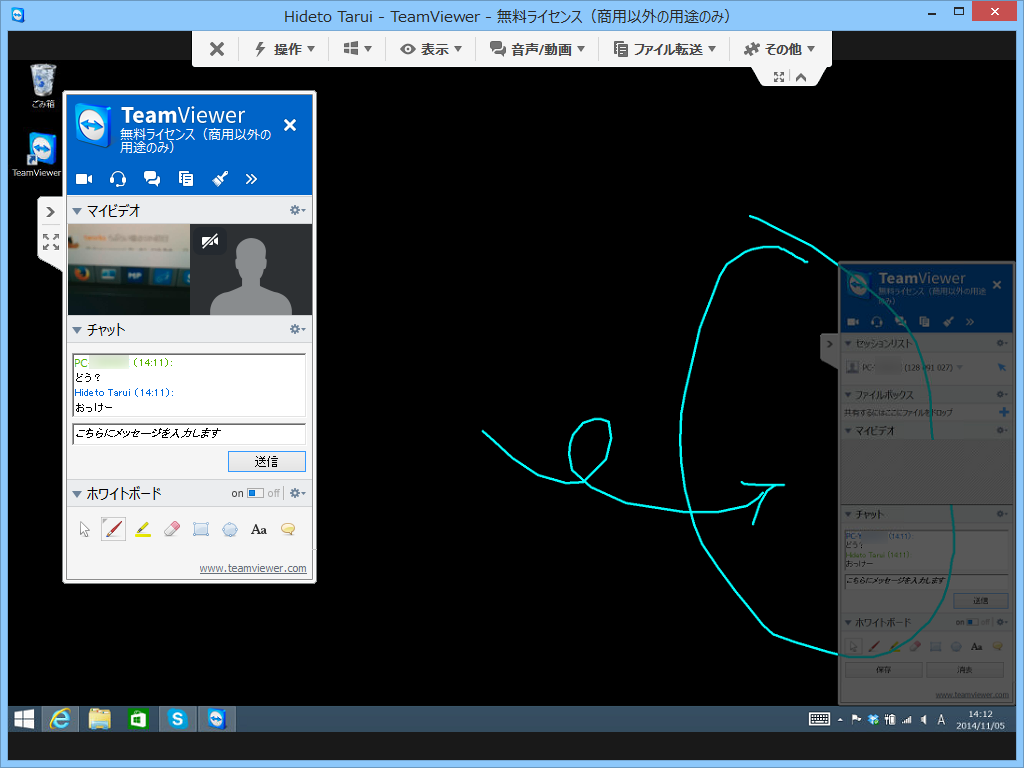Collapse セッションリスト in the faded panel
The width and height of the screenshot is (1024, 768).
point(848,344)
